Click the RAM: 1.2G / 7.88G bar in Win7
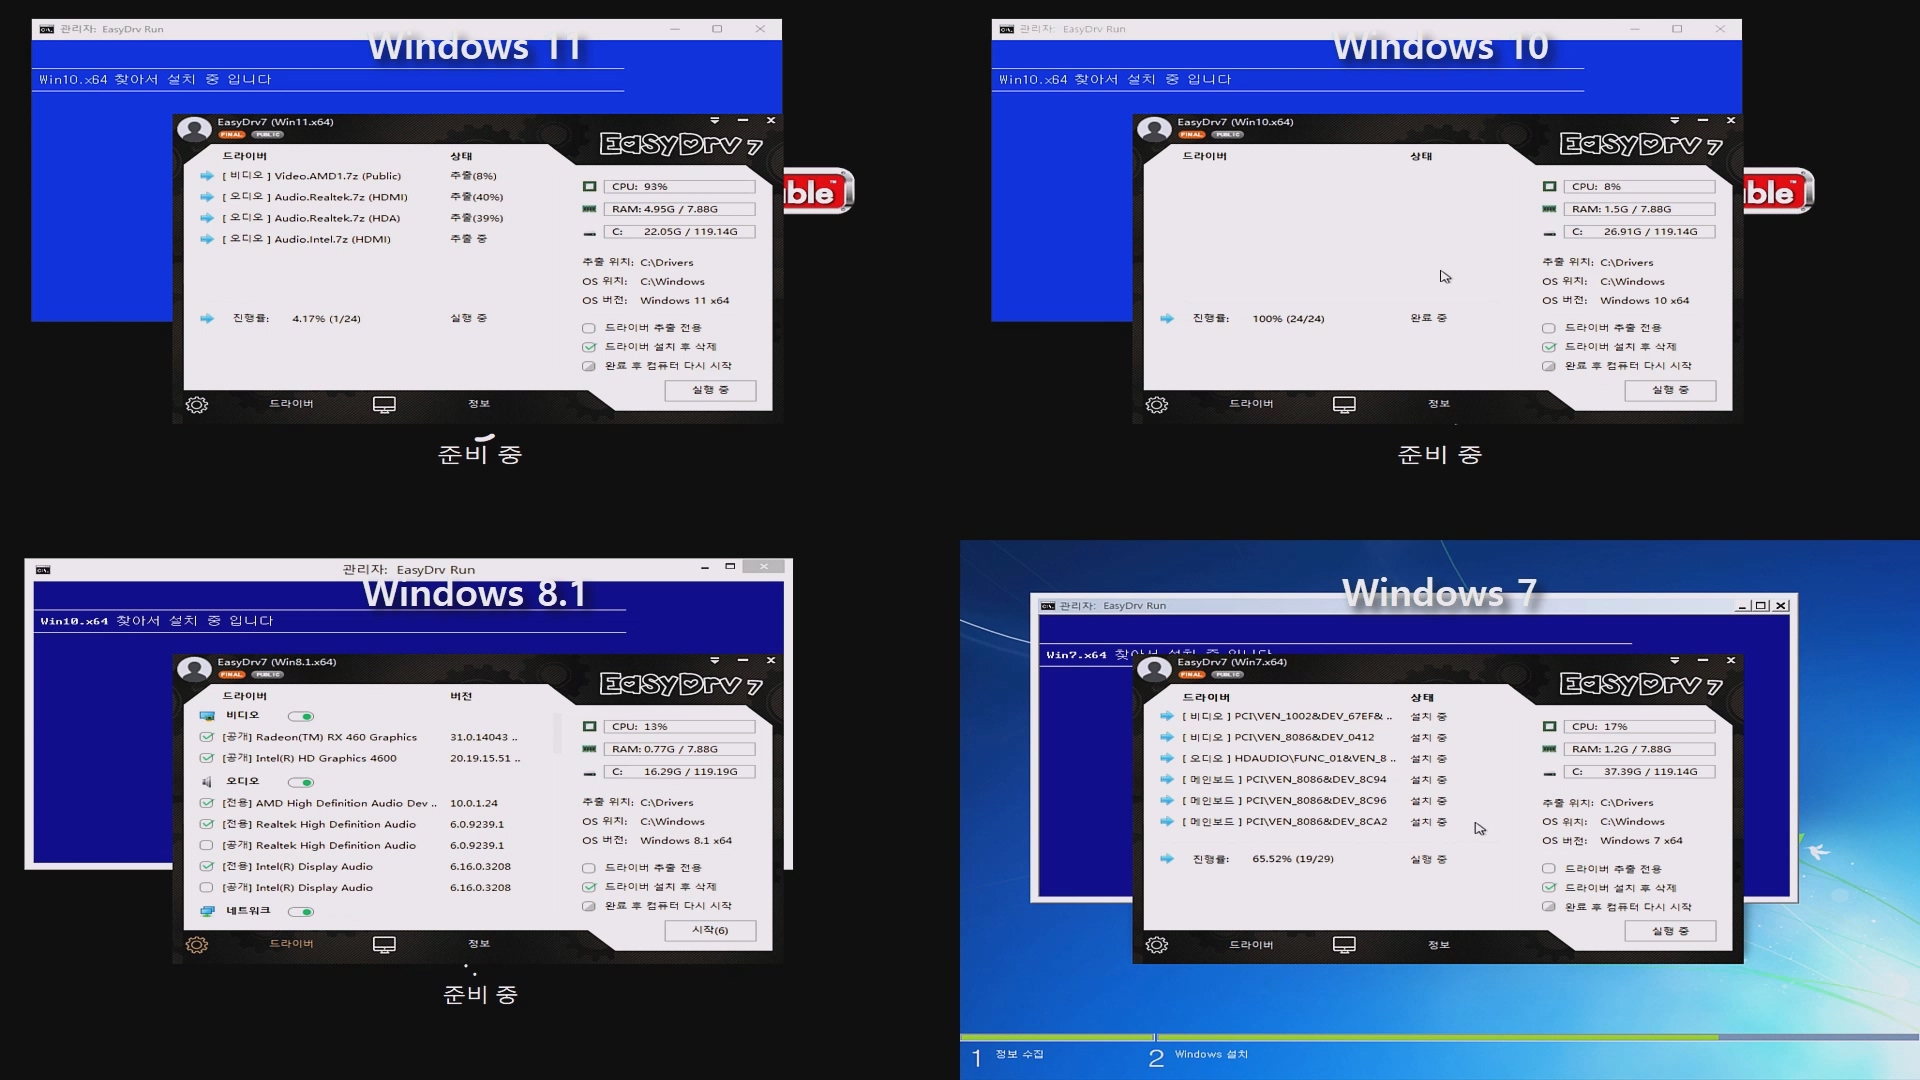This screenshot has width=1920, height=1080. [1640, 749]
